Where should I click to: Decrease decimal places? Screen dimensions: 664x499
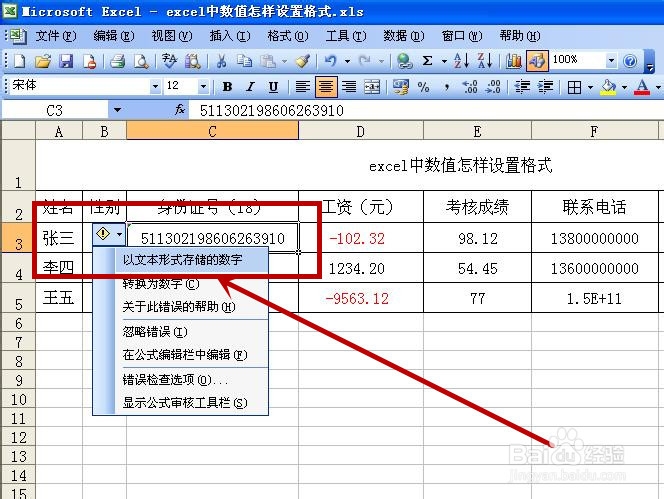click(x=493, y=87)
